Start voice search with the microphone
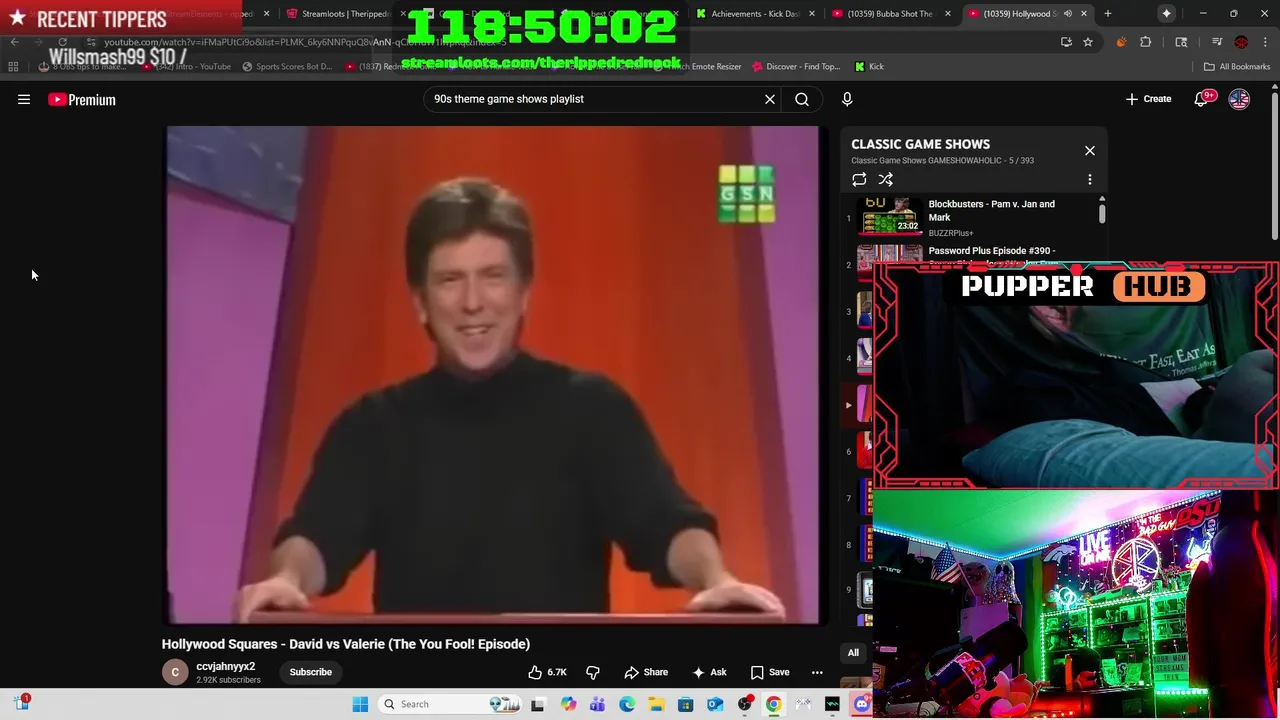1280x720 pixels. click(x=847, y=99)
